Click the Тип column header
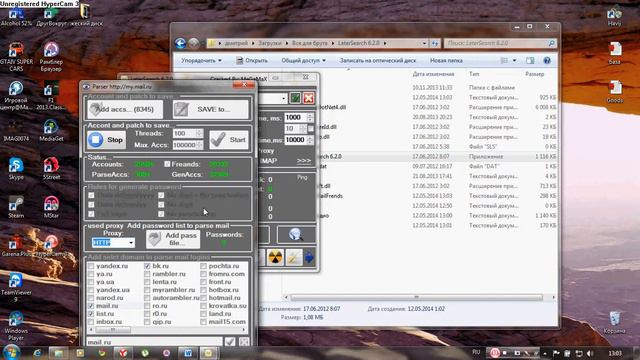The width and height of the screenshot is (640, 360). (x=474, y=74)
